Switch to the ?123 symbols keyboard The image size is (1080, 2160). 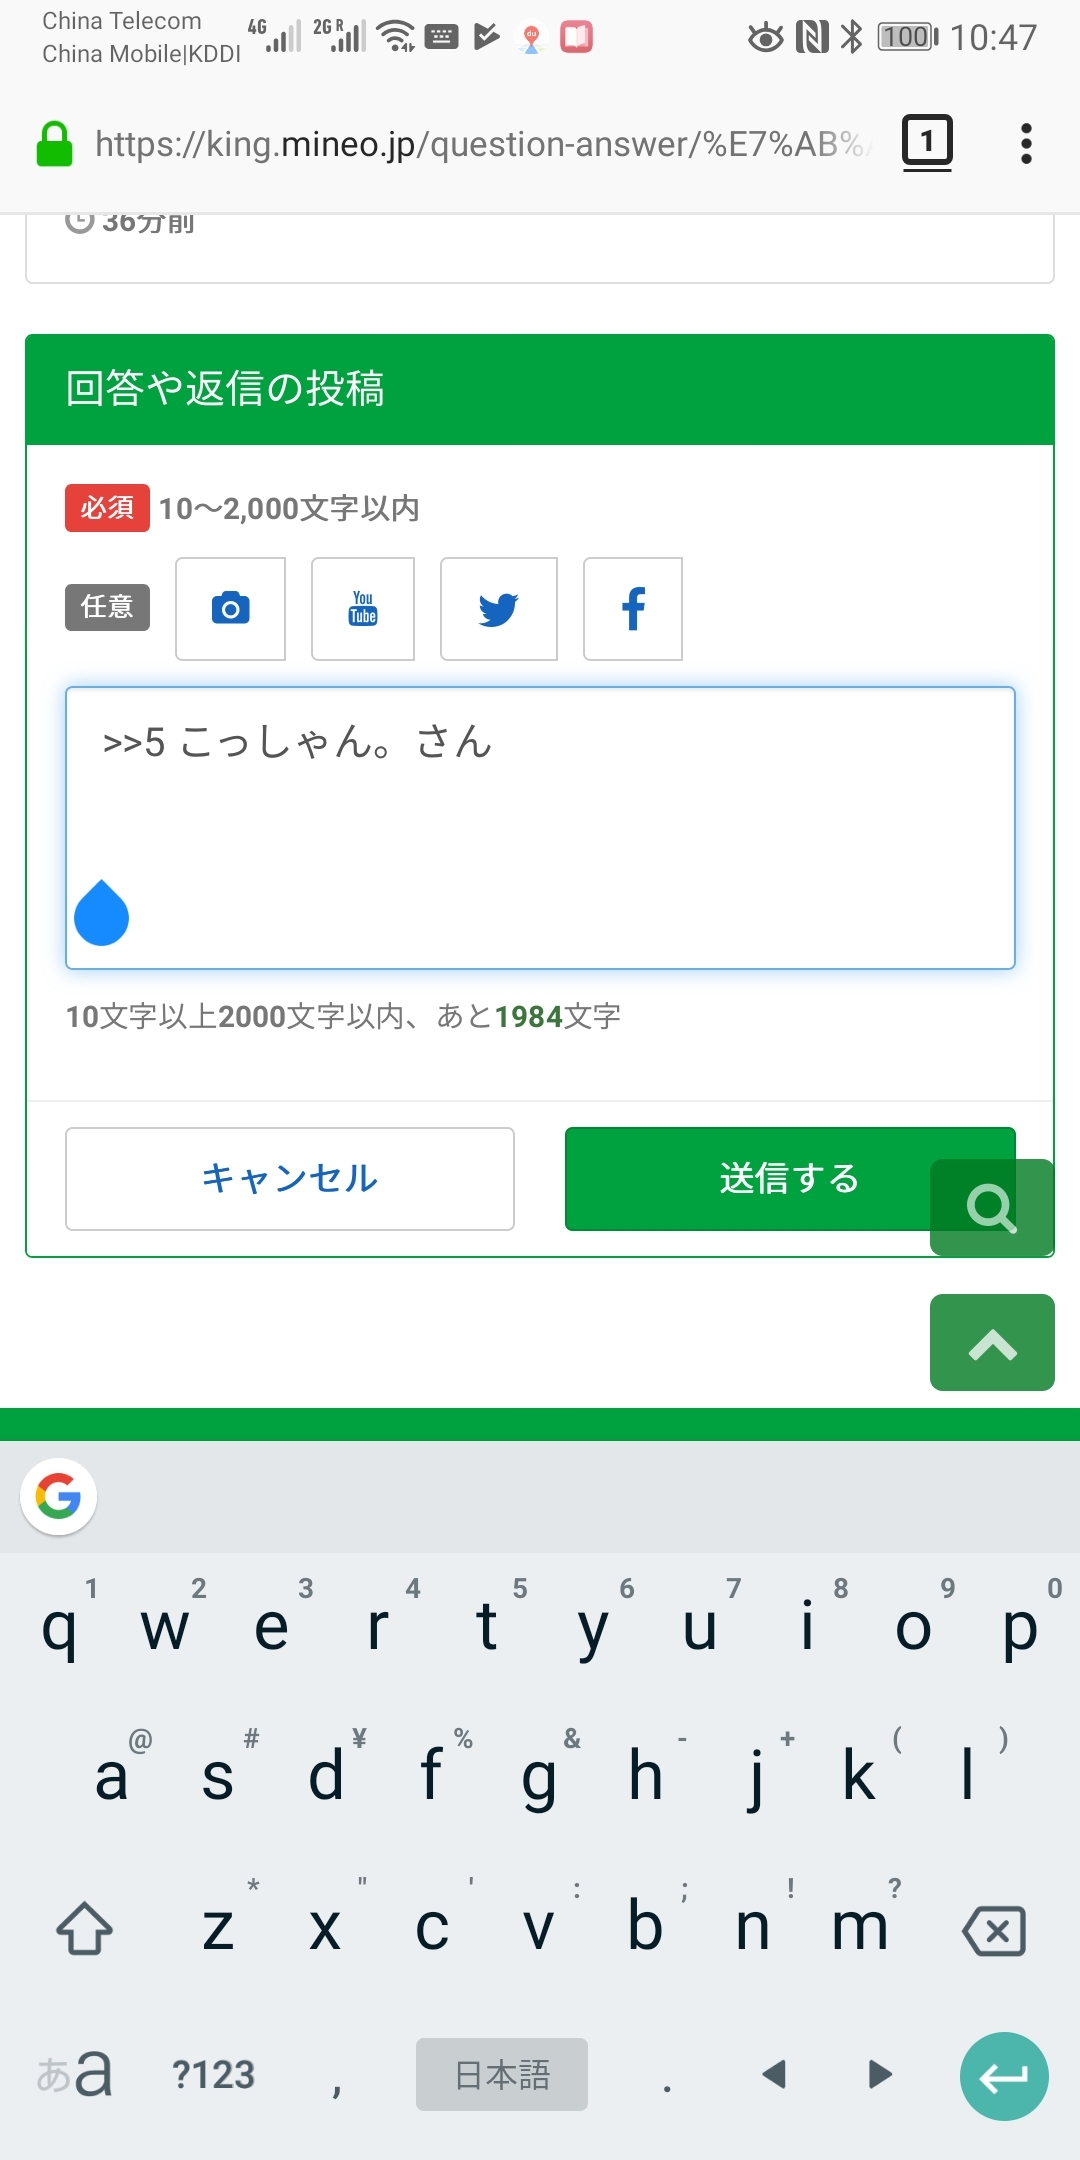(x=213, y=2074)
